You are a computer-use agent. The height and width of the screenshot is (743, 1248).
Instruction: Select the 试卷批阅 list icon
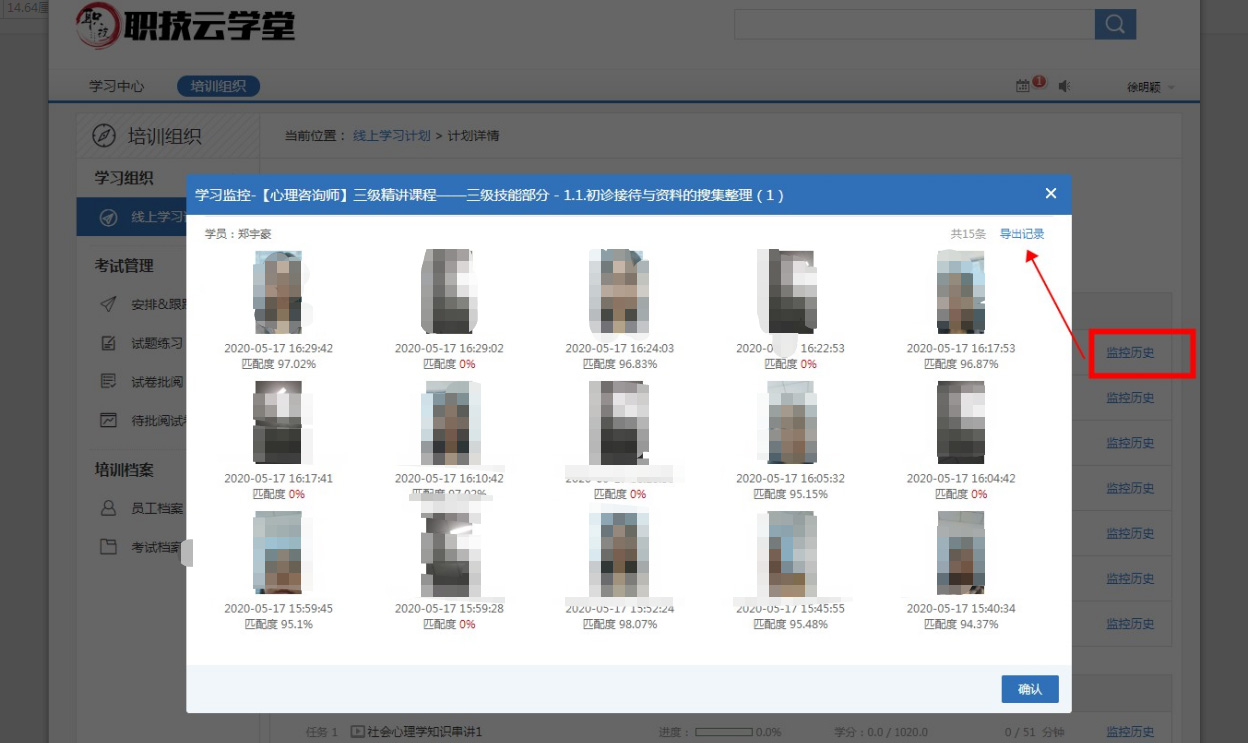[x=109, y=381]
